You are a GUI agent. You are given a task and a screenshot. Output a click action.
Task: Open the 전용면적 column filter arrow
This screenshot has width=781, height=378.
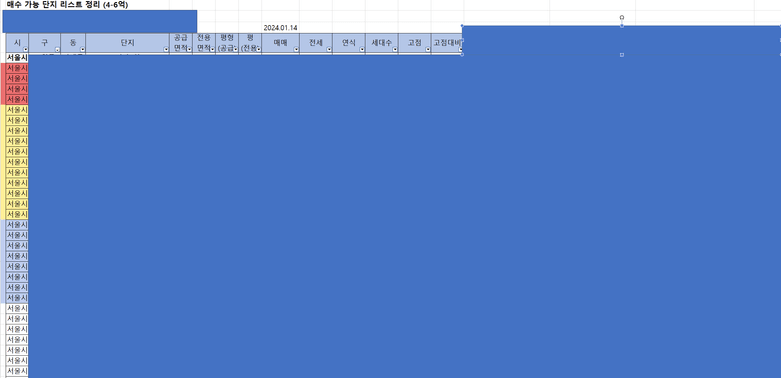(x=212, y=50)
